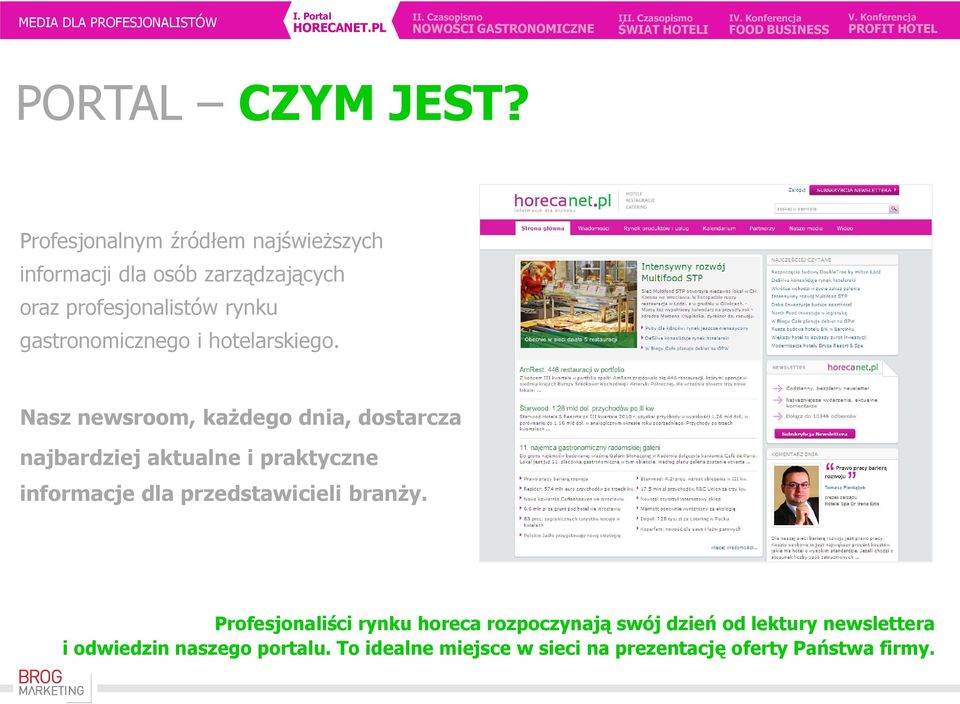Click bold text Nasz newsroom, każdego dnia

pos(241,455)
